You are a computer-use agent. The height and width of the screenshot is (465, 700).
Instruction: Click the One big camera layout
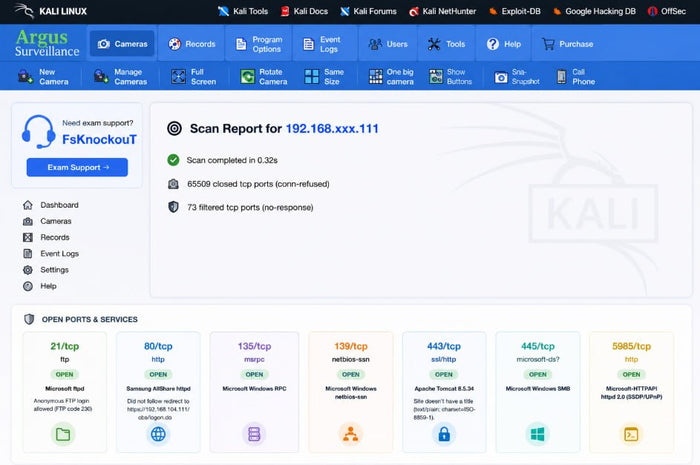(x=391, y=77)
